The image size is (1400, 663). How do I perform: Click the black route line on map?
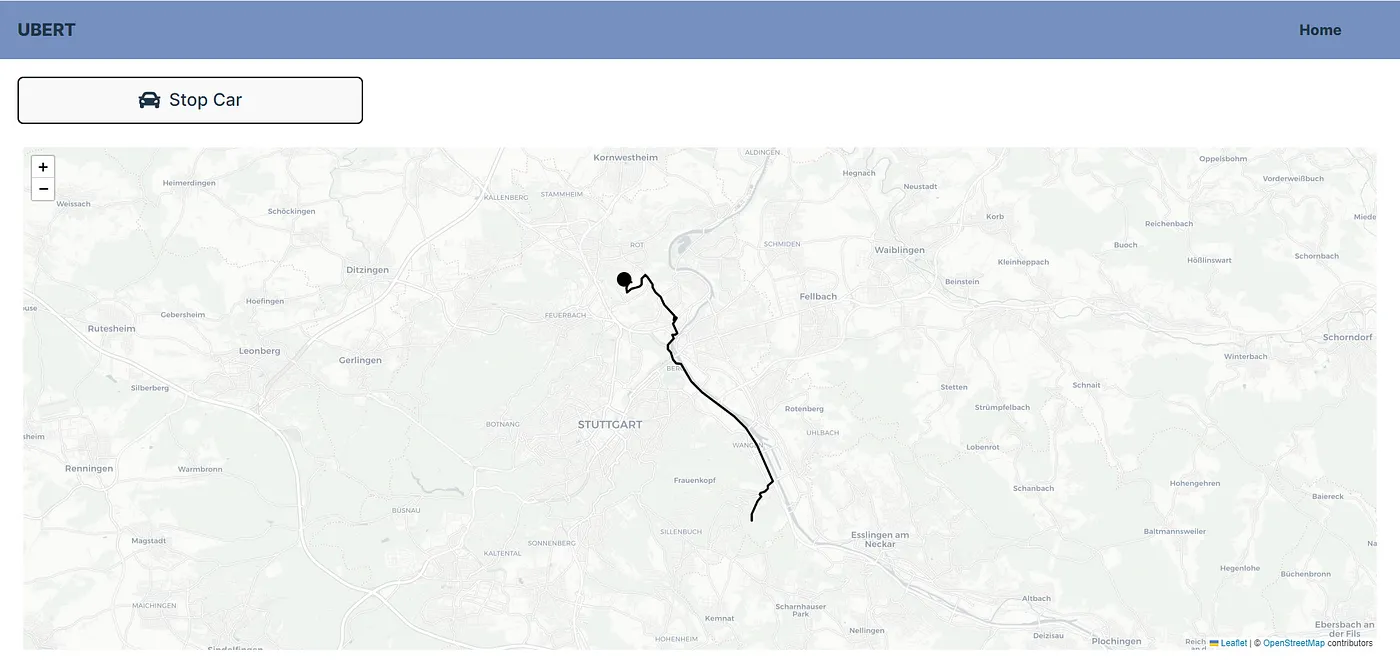tap(716, 400)
